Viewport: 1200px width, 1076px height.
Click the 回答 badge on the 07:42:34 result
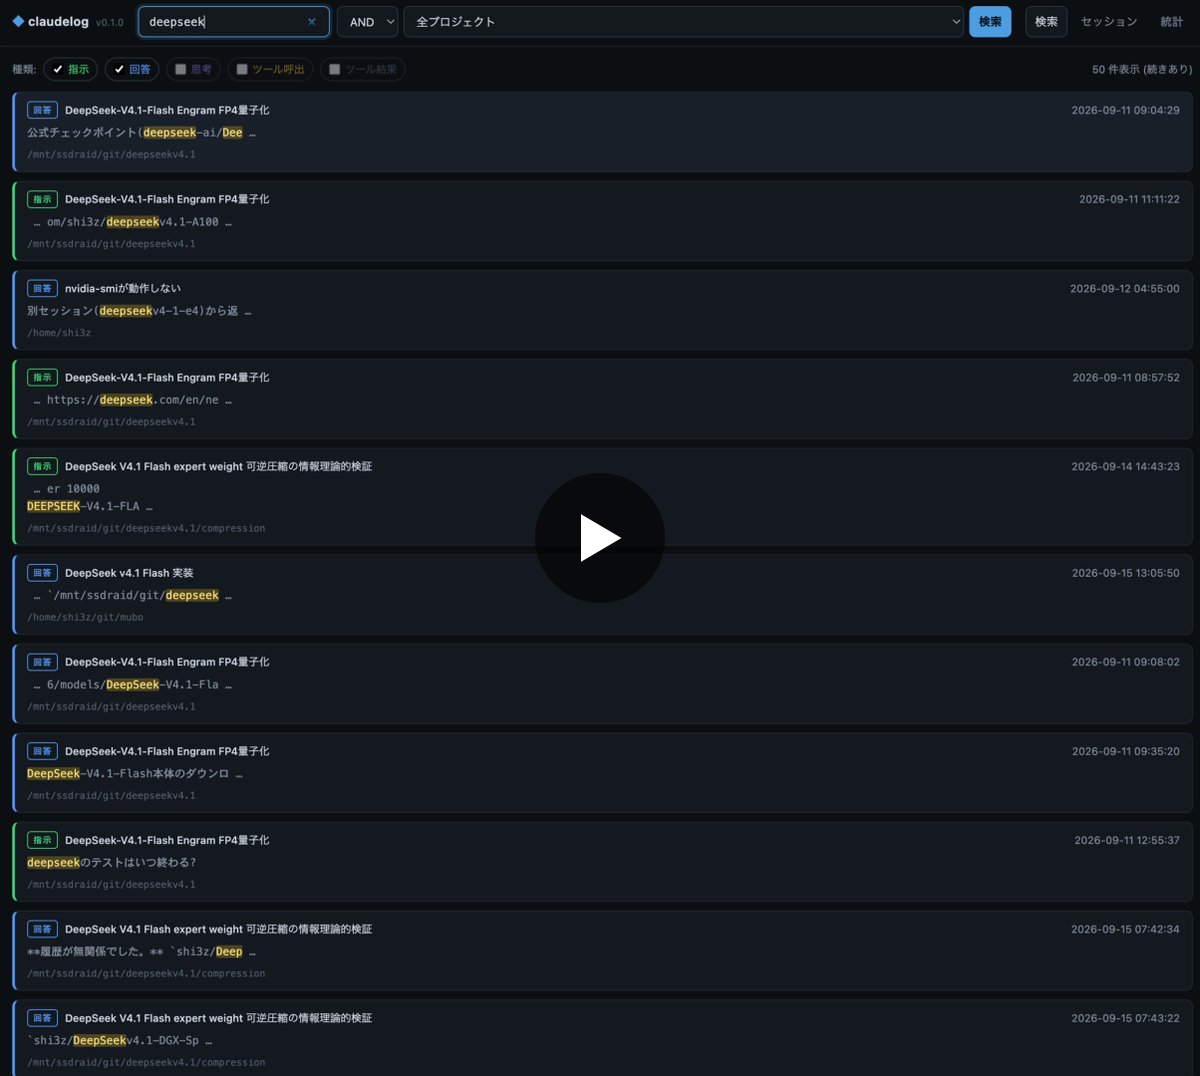42,929
